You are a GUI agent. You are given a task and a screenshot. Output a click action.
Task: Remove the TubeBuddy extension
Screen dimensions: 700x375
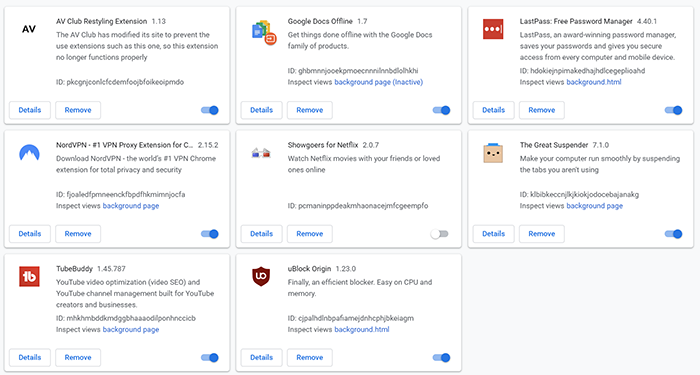(78, 358)
